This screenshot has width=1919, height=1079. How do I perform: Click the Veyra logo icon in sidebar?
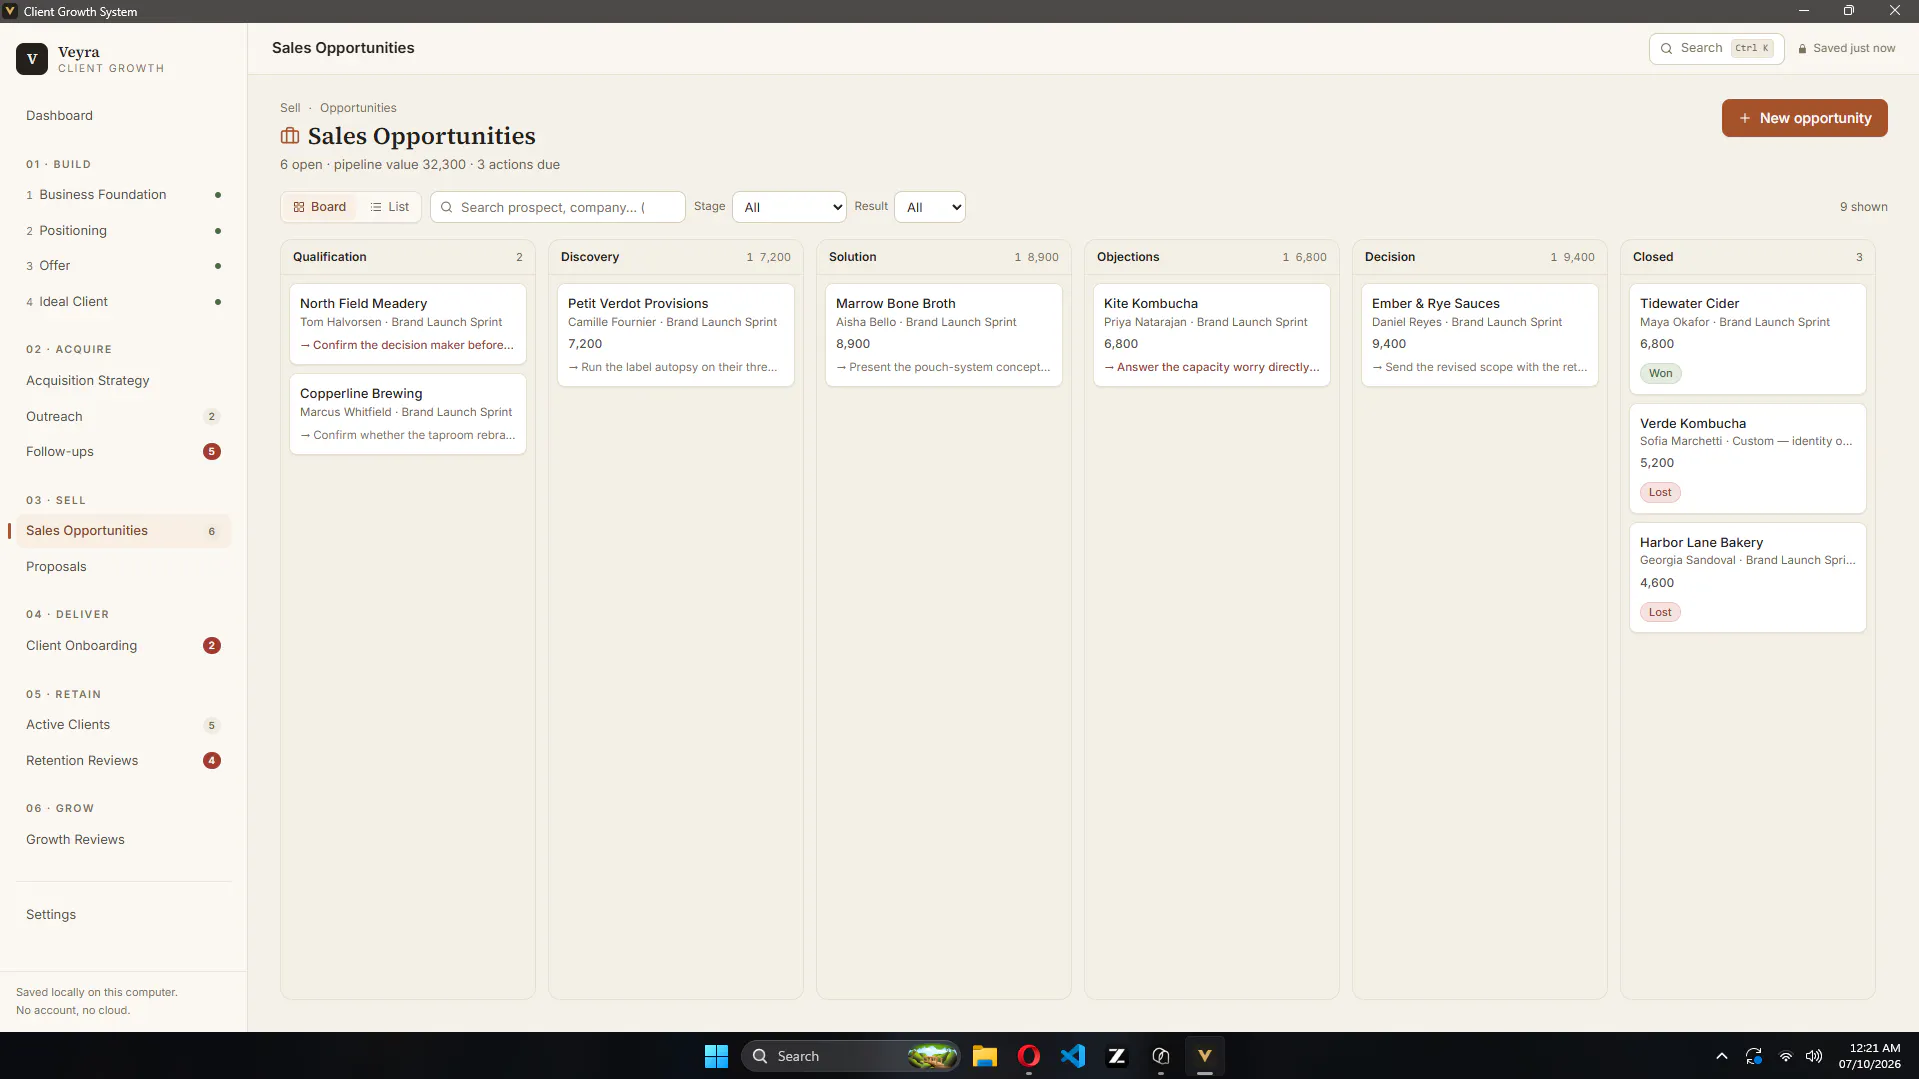coord(32,59)
